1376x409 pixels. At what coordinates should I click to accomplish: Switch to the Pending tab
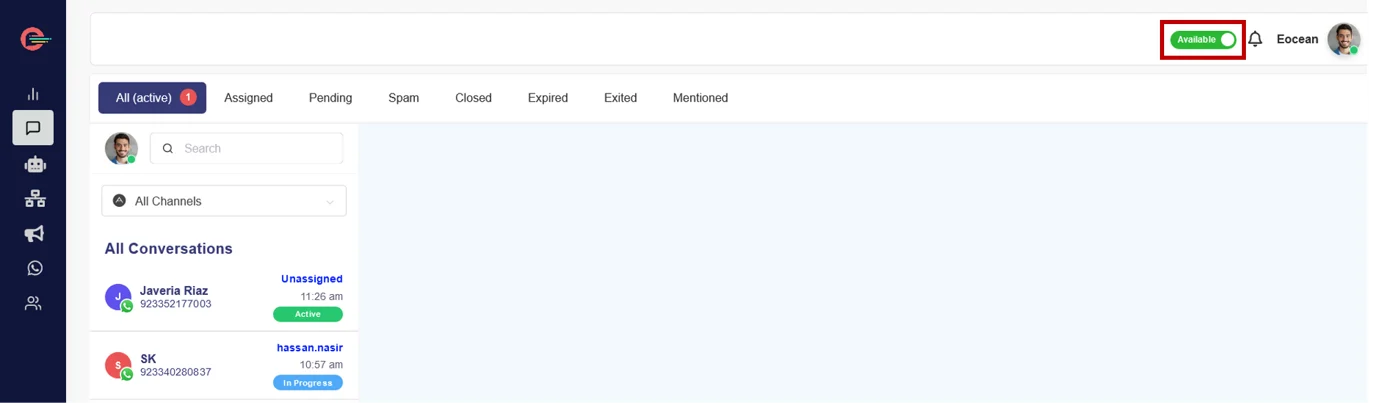tap(330, 98)
